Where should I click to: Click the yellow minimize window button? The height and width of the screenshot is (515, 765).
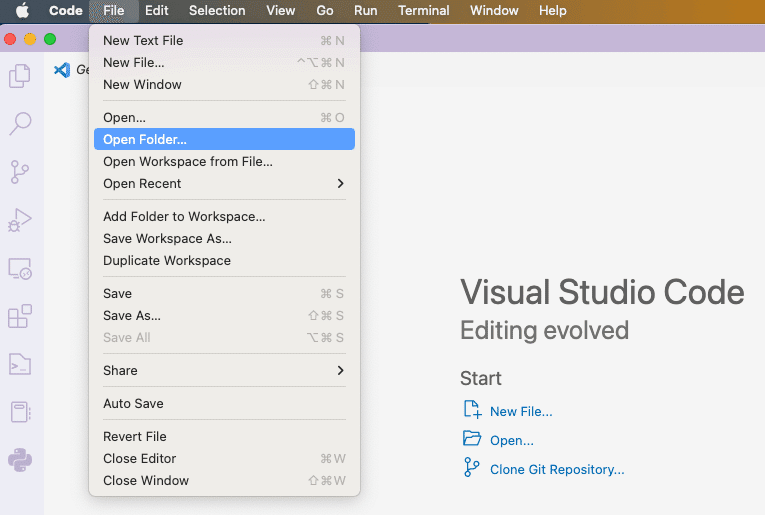click(x=30, y=39)
